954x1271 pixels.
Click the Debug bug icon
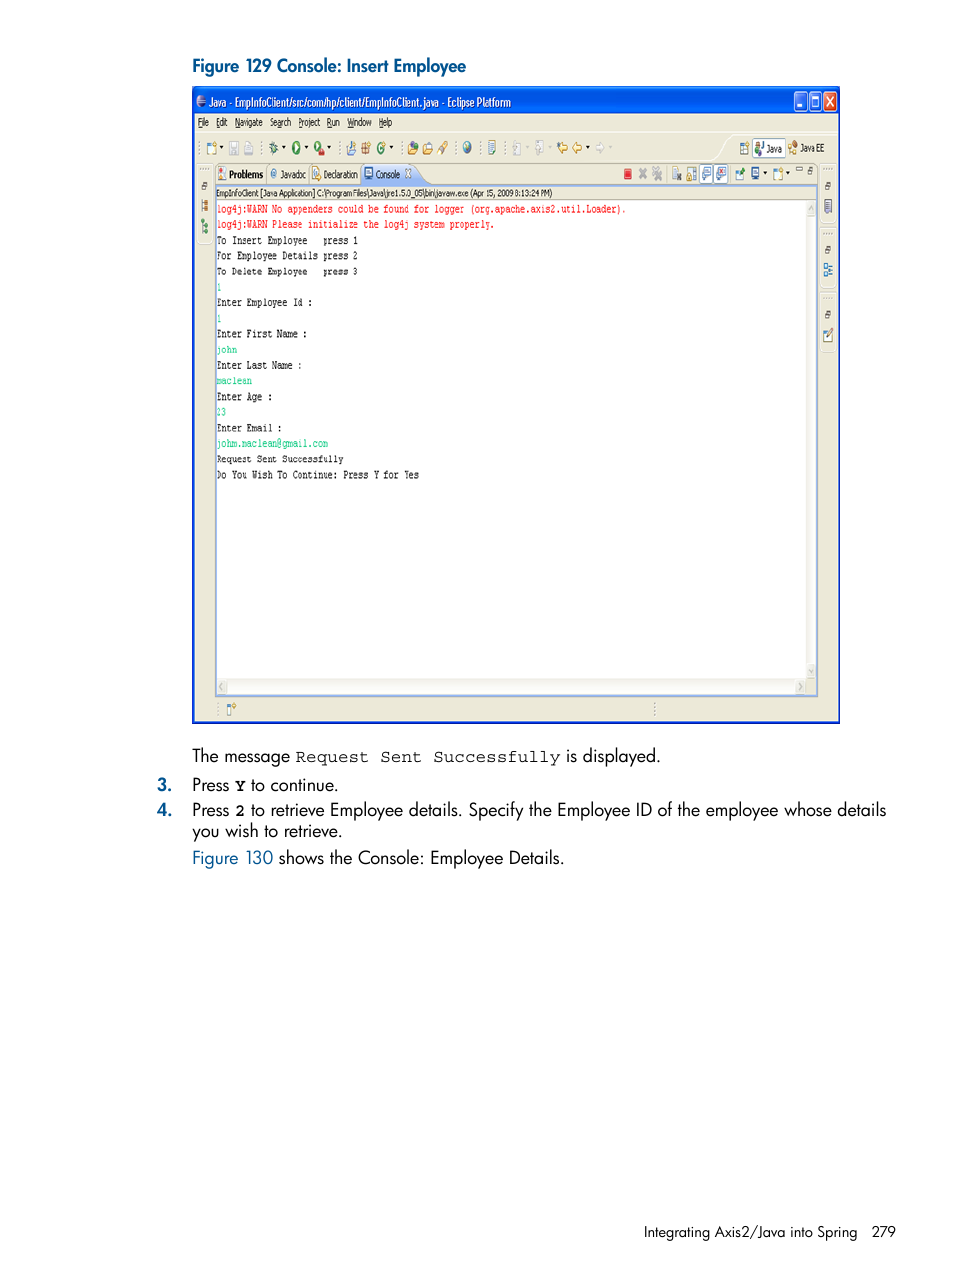(x=274, y=148)
